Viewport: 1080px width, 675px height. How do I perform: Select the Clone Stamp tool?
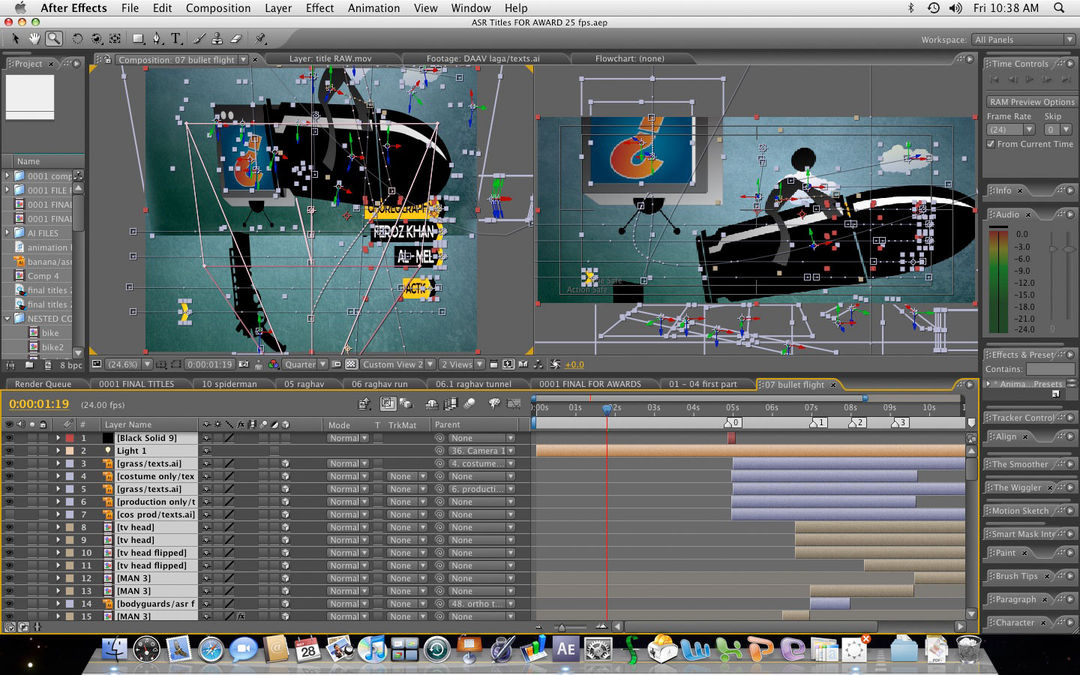pos(218,38)
